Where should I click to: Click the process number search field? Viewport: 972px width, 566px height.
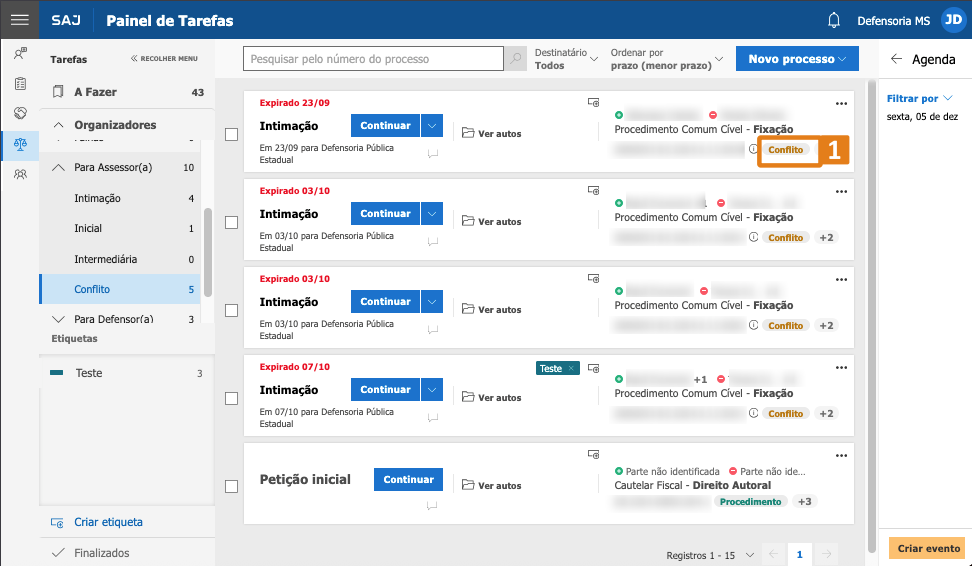pyautogui.click(x=373, y=59)
